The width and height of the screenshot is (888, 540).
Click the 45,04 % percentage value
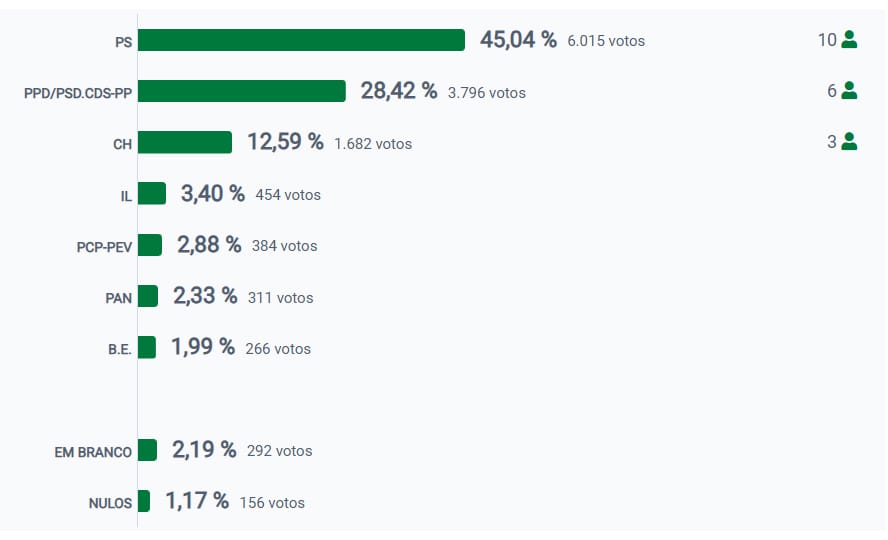click(518, 40)
